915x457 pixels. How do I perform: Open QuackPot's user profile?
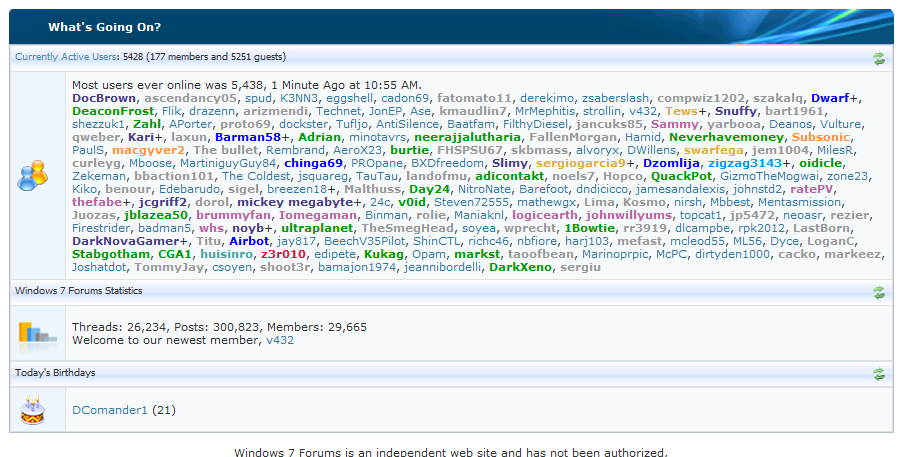tap(682, 176)
